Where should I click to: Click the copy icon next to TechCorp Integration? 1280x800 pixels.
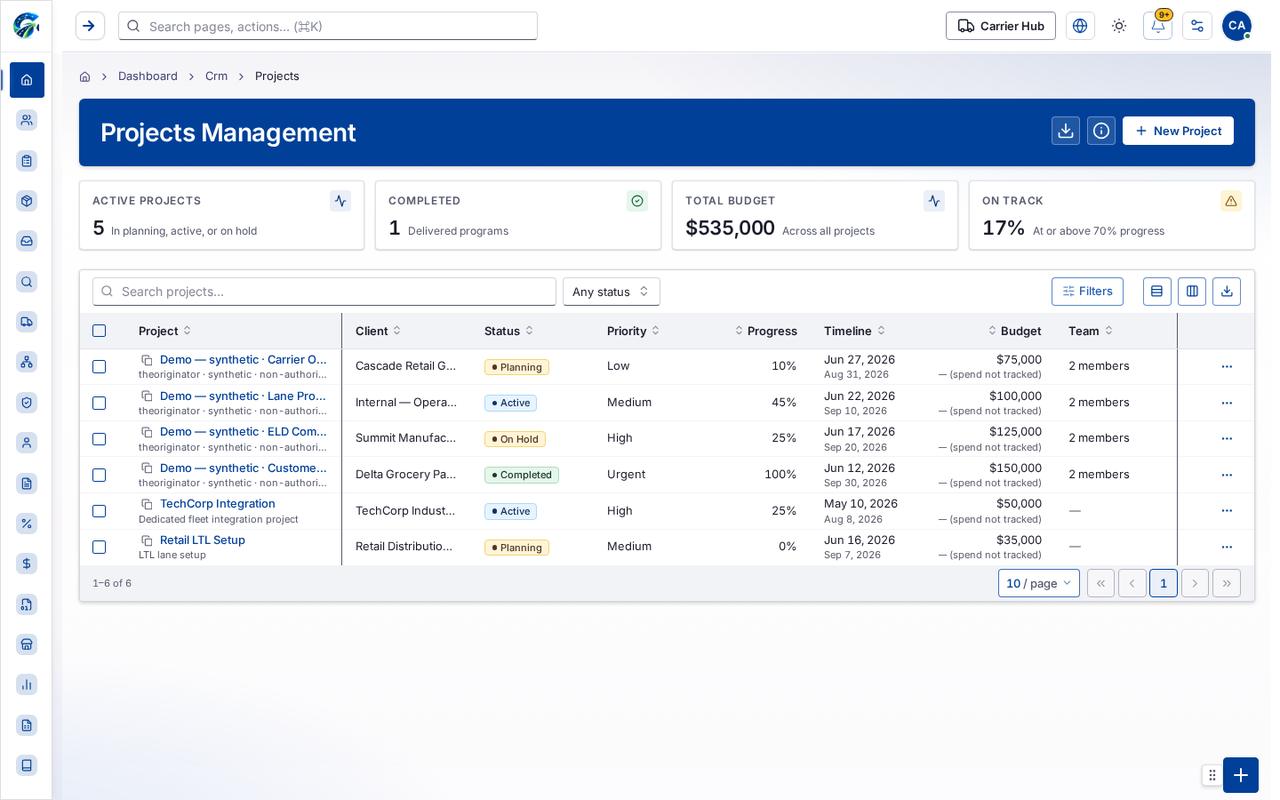pos(147,504)
